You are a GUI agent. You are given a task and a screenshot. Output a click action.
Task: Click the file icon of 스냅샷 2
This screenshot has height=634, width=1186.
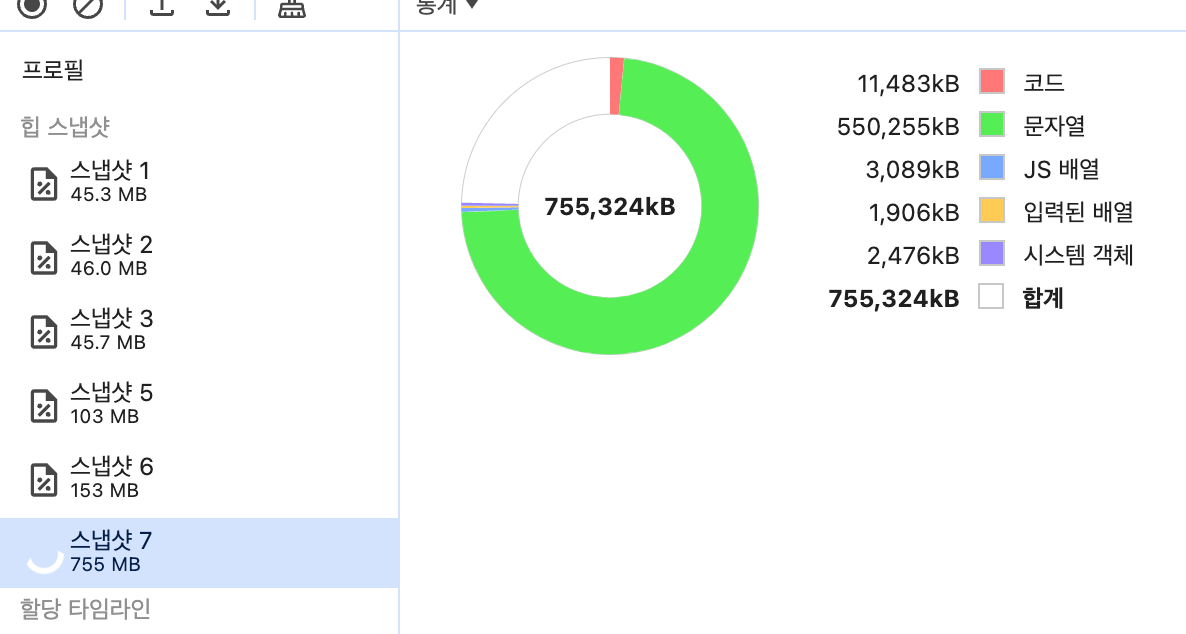click(44, 258)
